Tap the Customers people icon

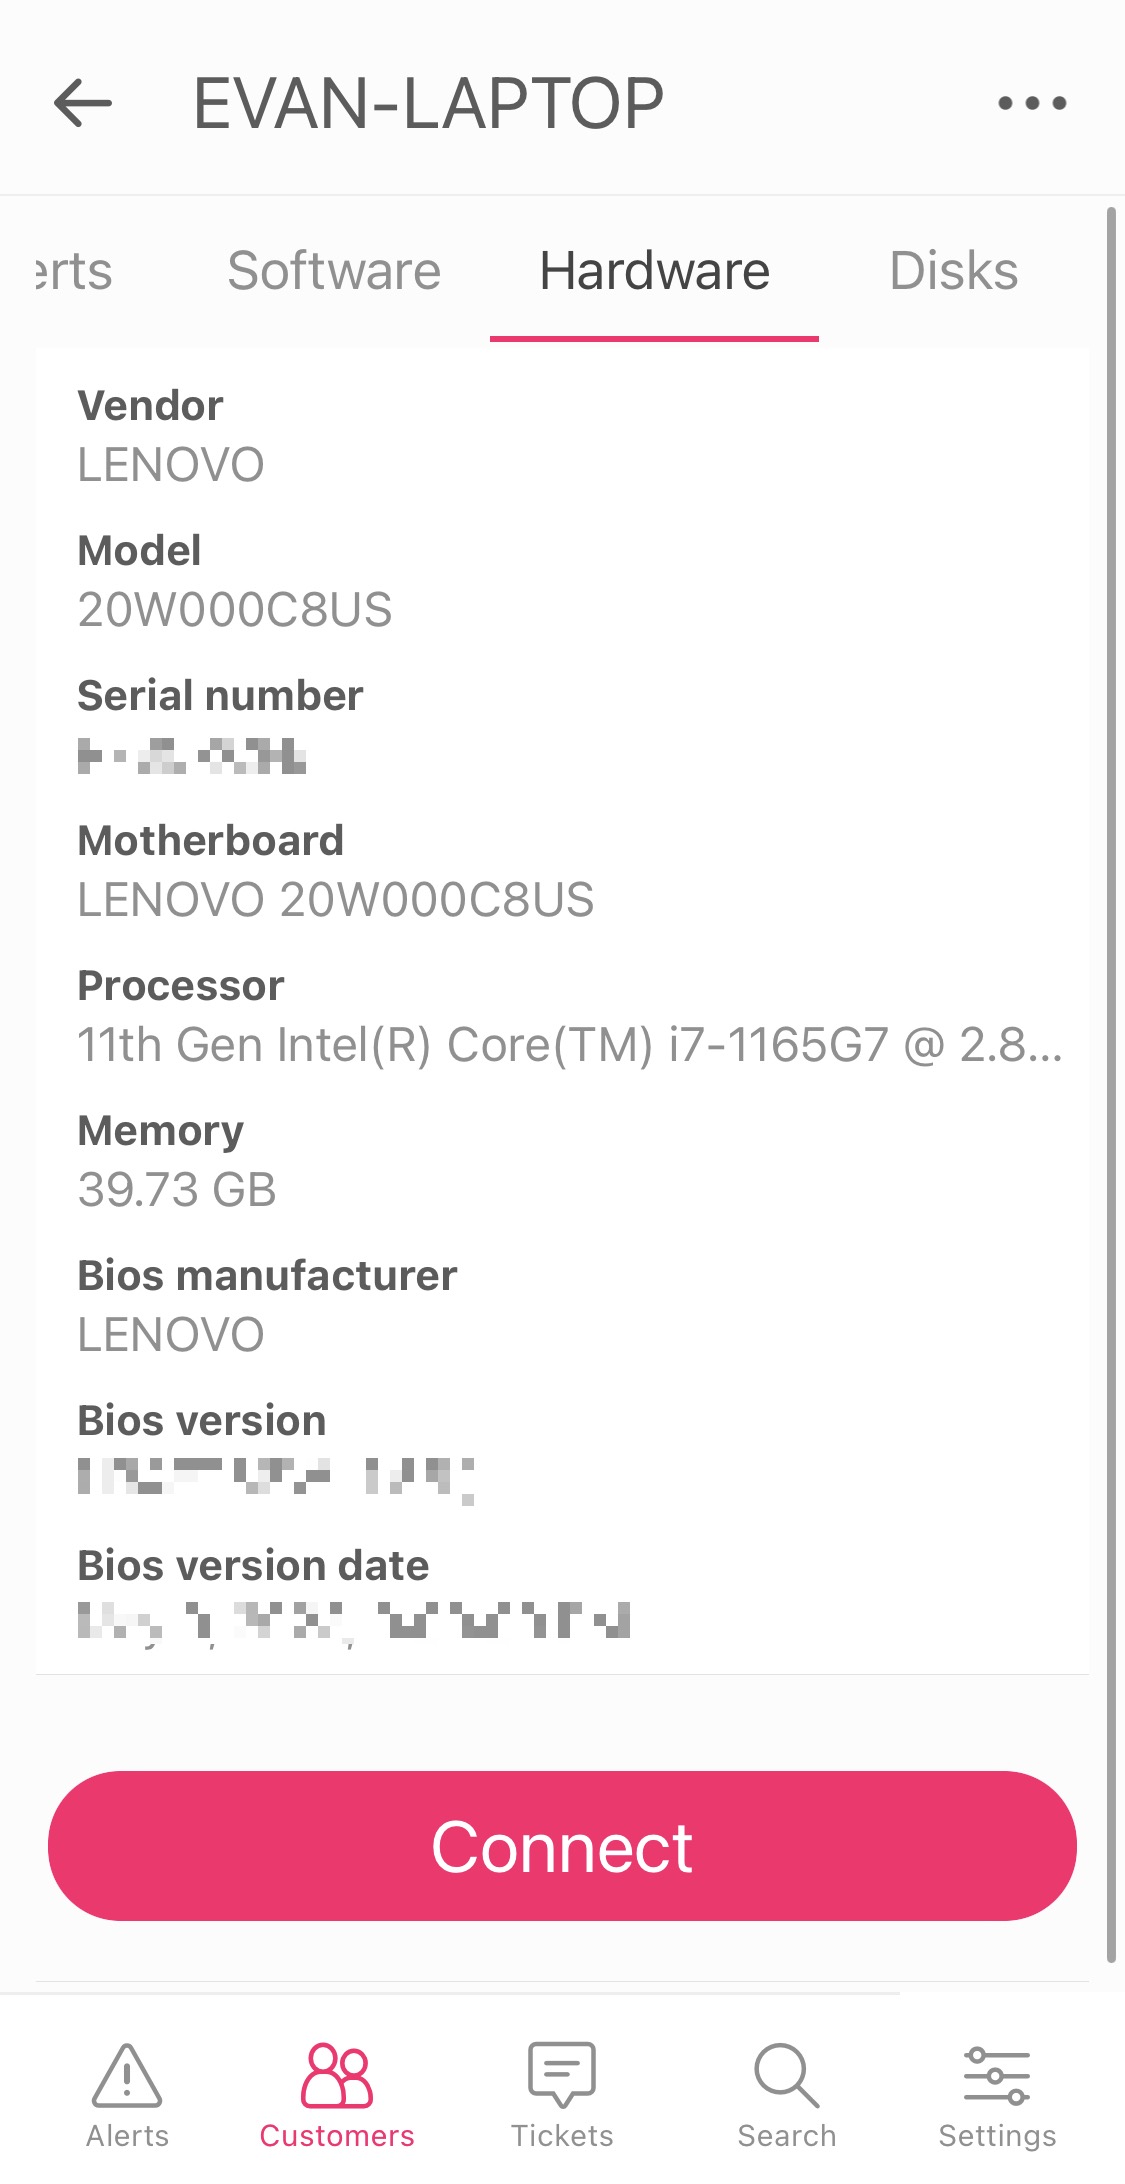[337, 2075]
